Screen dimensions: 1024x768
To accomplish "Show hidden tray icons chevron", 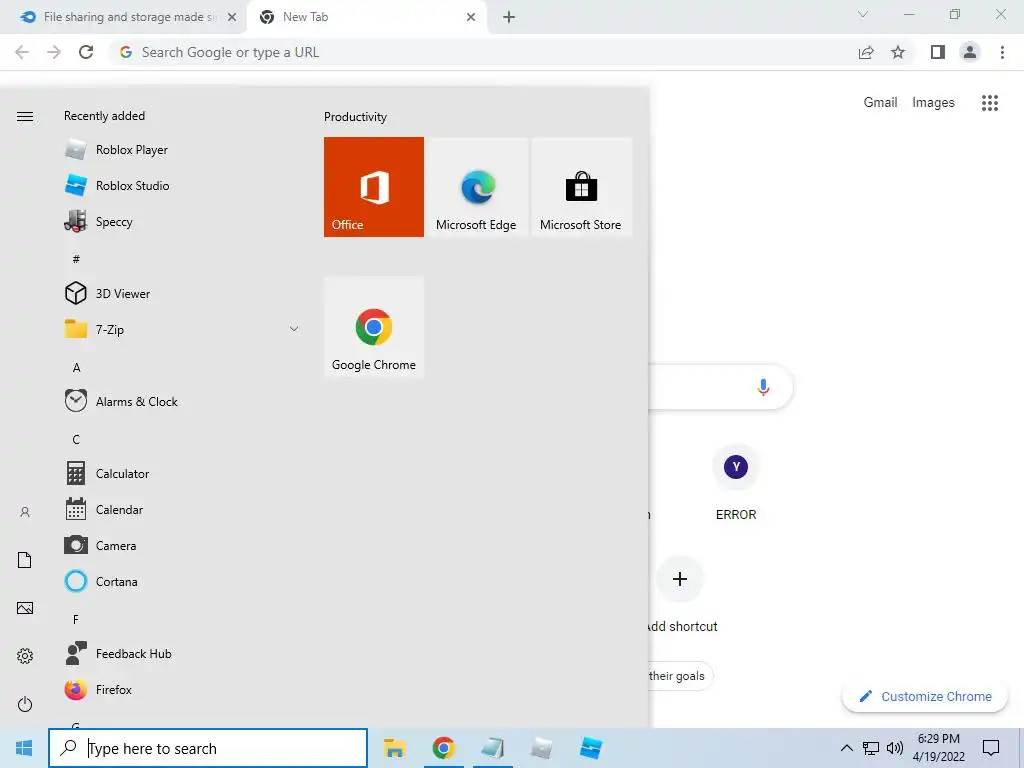I will [846, 748].
